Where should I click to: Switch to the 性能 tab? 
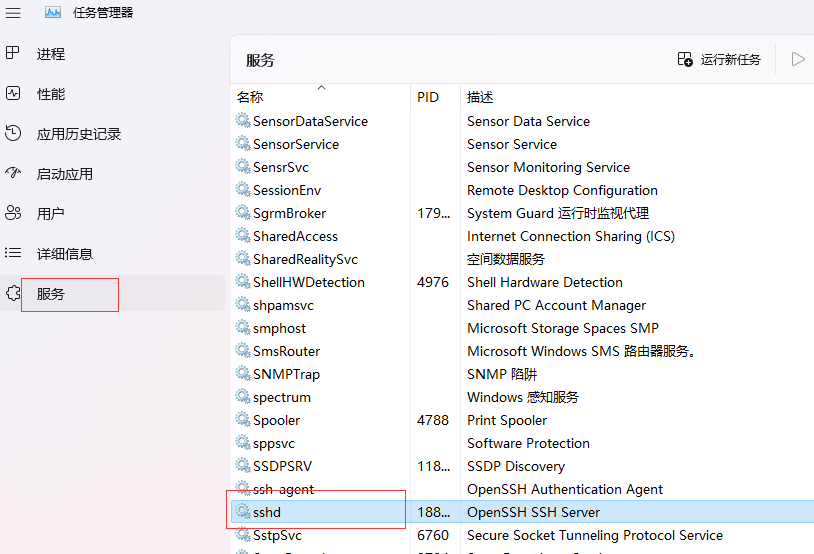(51, 94)
